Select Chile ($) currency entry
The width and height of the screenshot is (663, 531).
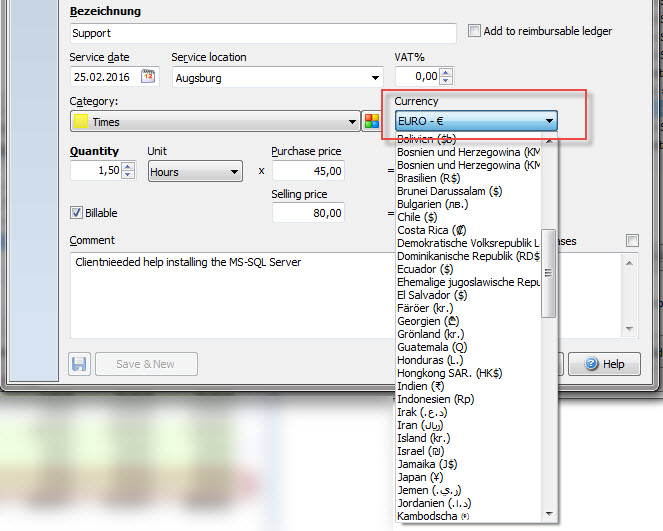click(417, 216)
